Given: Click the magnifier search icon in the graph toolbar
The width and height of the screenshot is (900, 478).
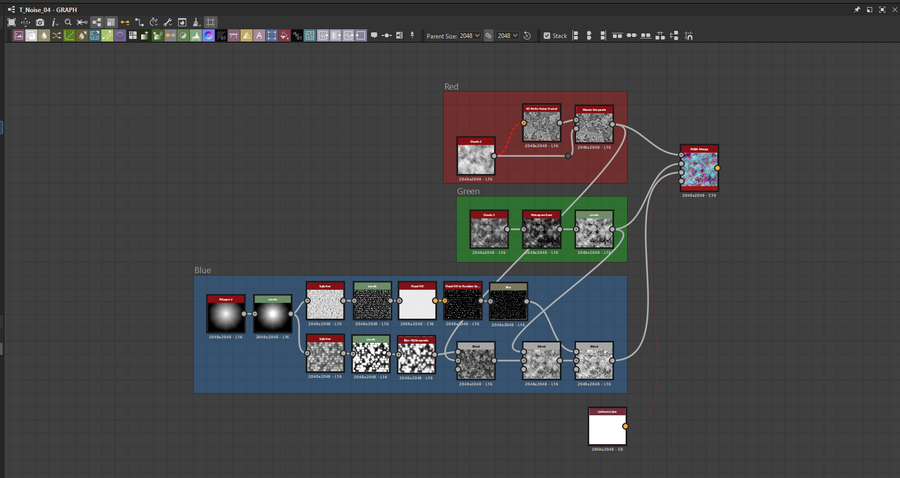Looking at the screenshot, I should pyautogui.click(x=68, y=21).
